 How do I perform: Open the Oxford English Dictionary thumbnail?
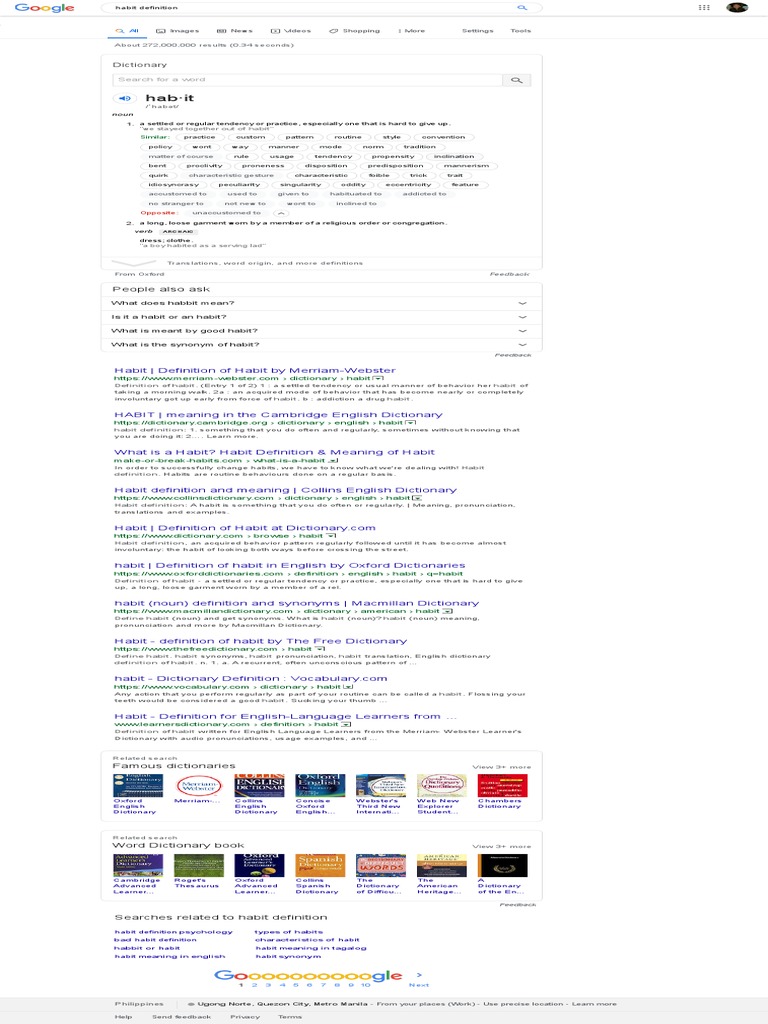point(138,786)
